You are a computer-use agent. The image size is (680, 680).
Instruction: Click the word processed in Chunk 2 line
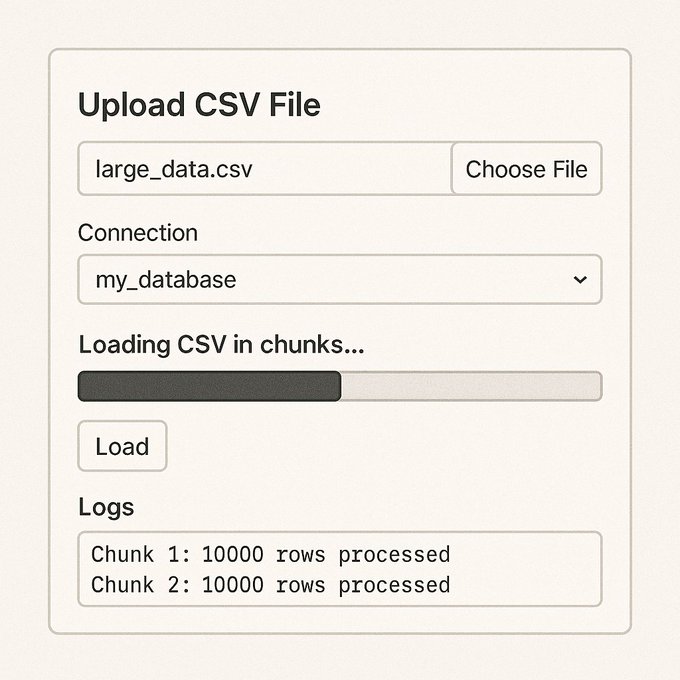pyautogui.click(x=394, y=585)
